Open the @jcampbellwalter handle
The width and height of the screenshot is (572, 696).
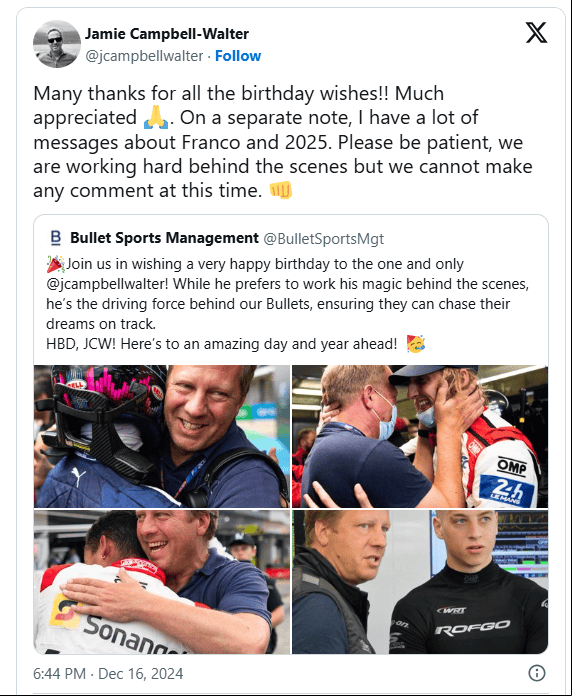point(144,56)
